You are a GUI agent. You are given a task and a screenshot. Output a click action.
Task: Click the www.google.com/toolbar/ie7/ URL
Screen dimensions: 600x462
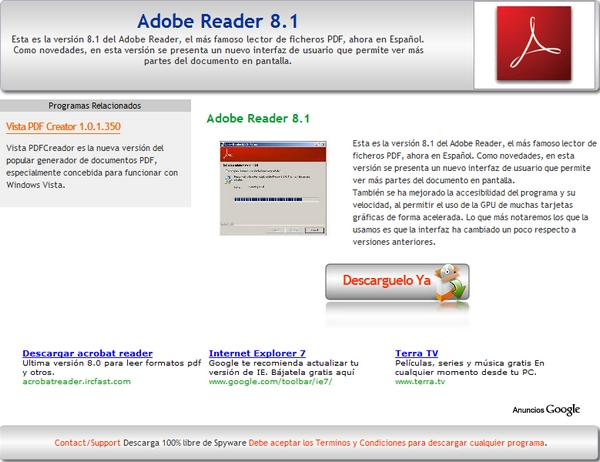pyautogui.click(x=271, y=382)
